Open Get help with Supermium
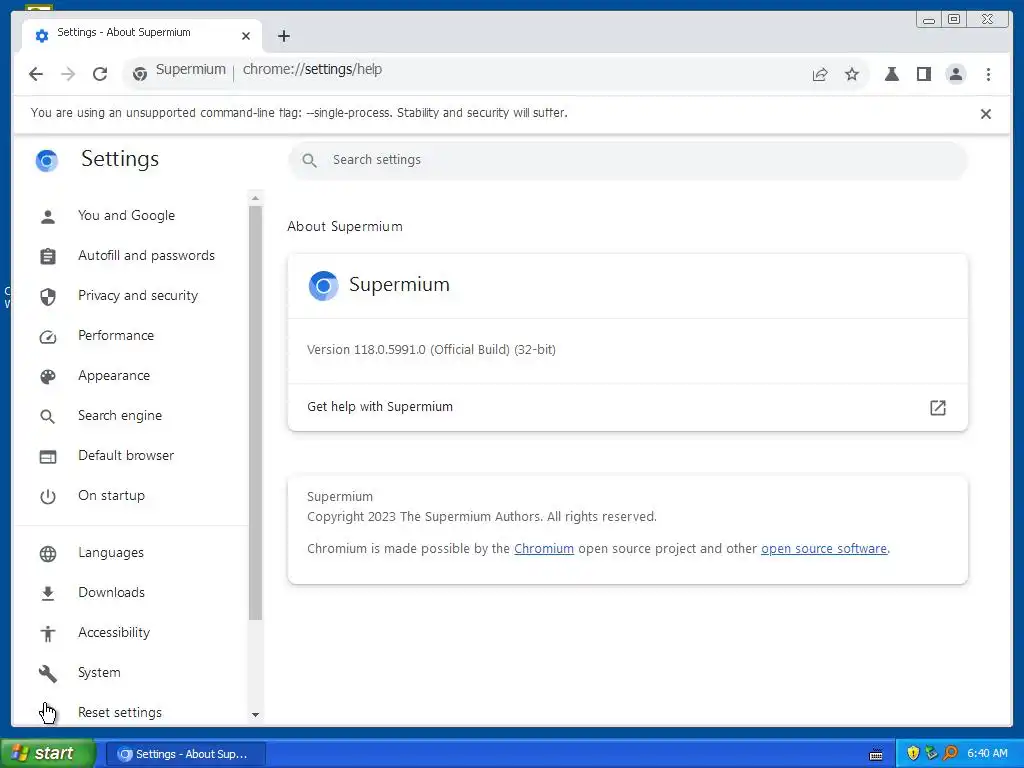 628,407
